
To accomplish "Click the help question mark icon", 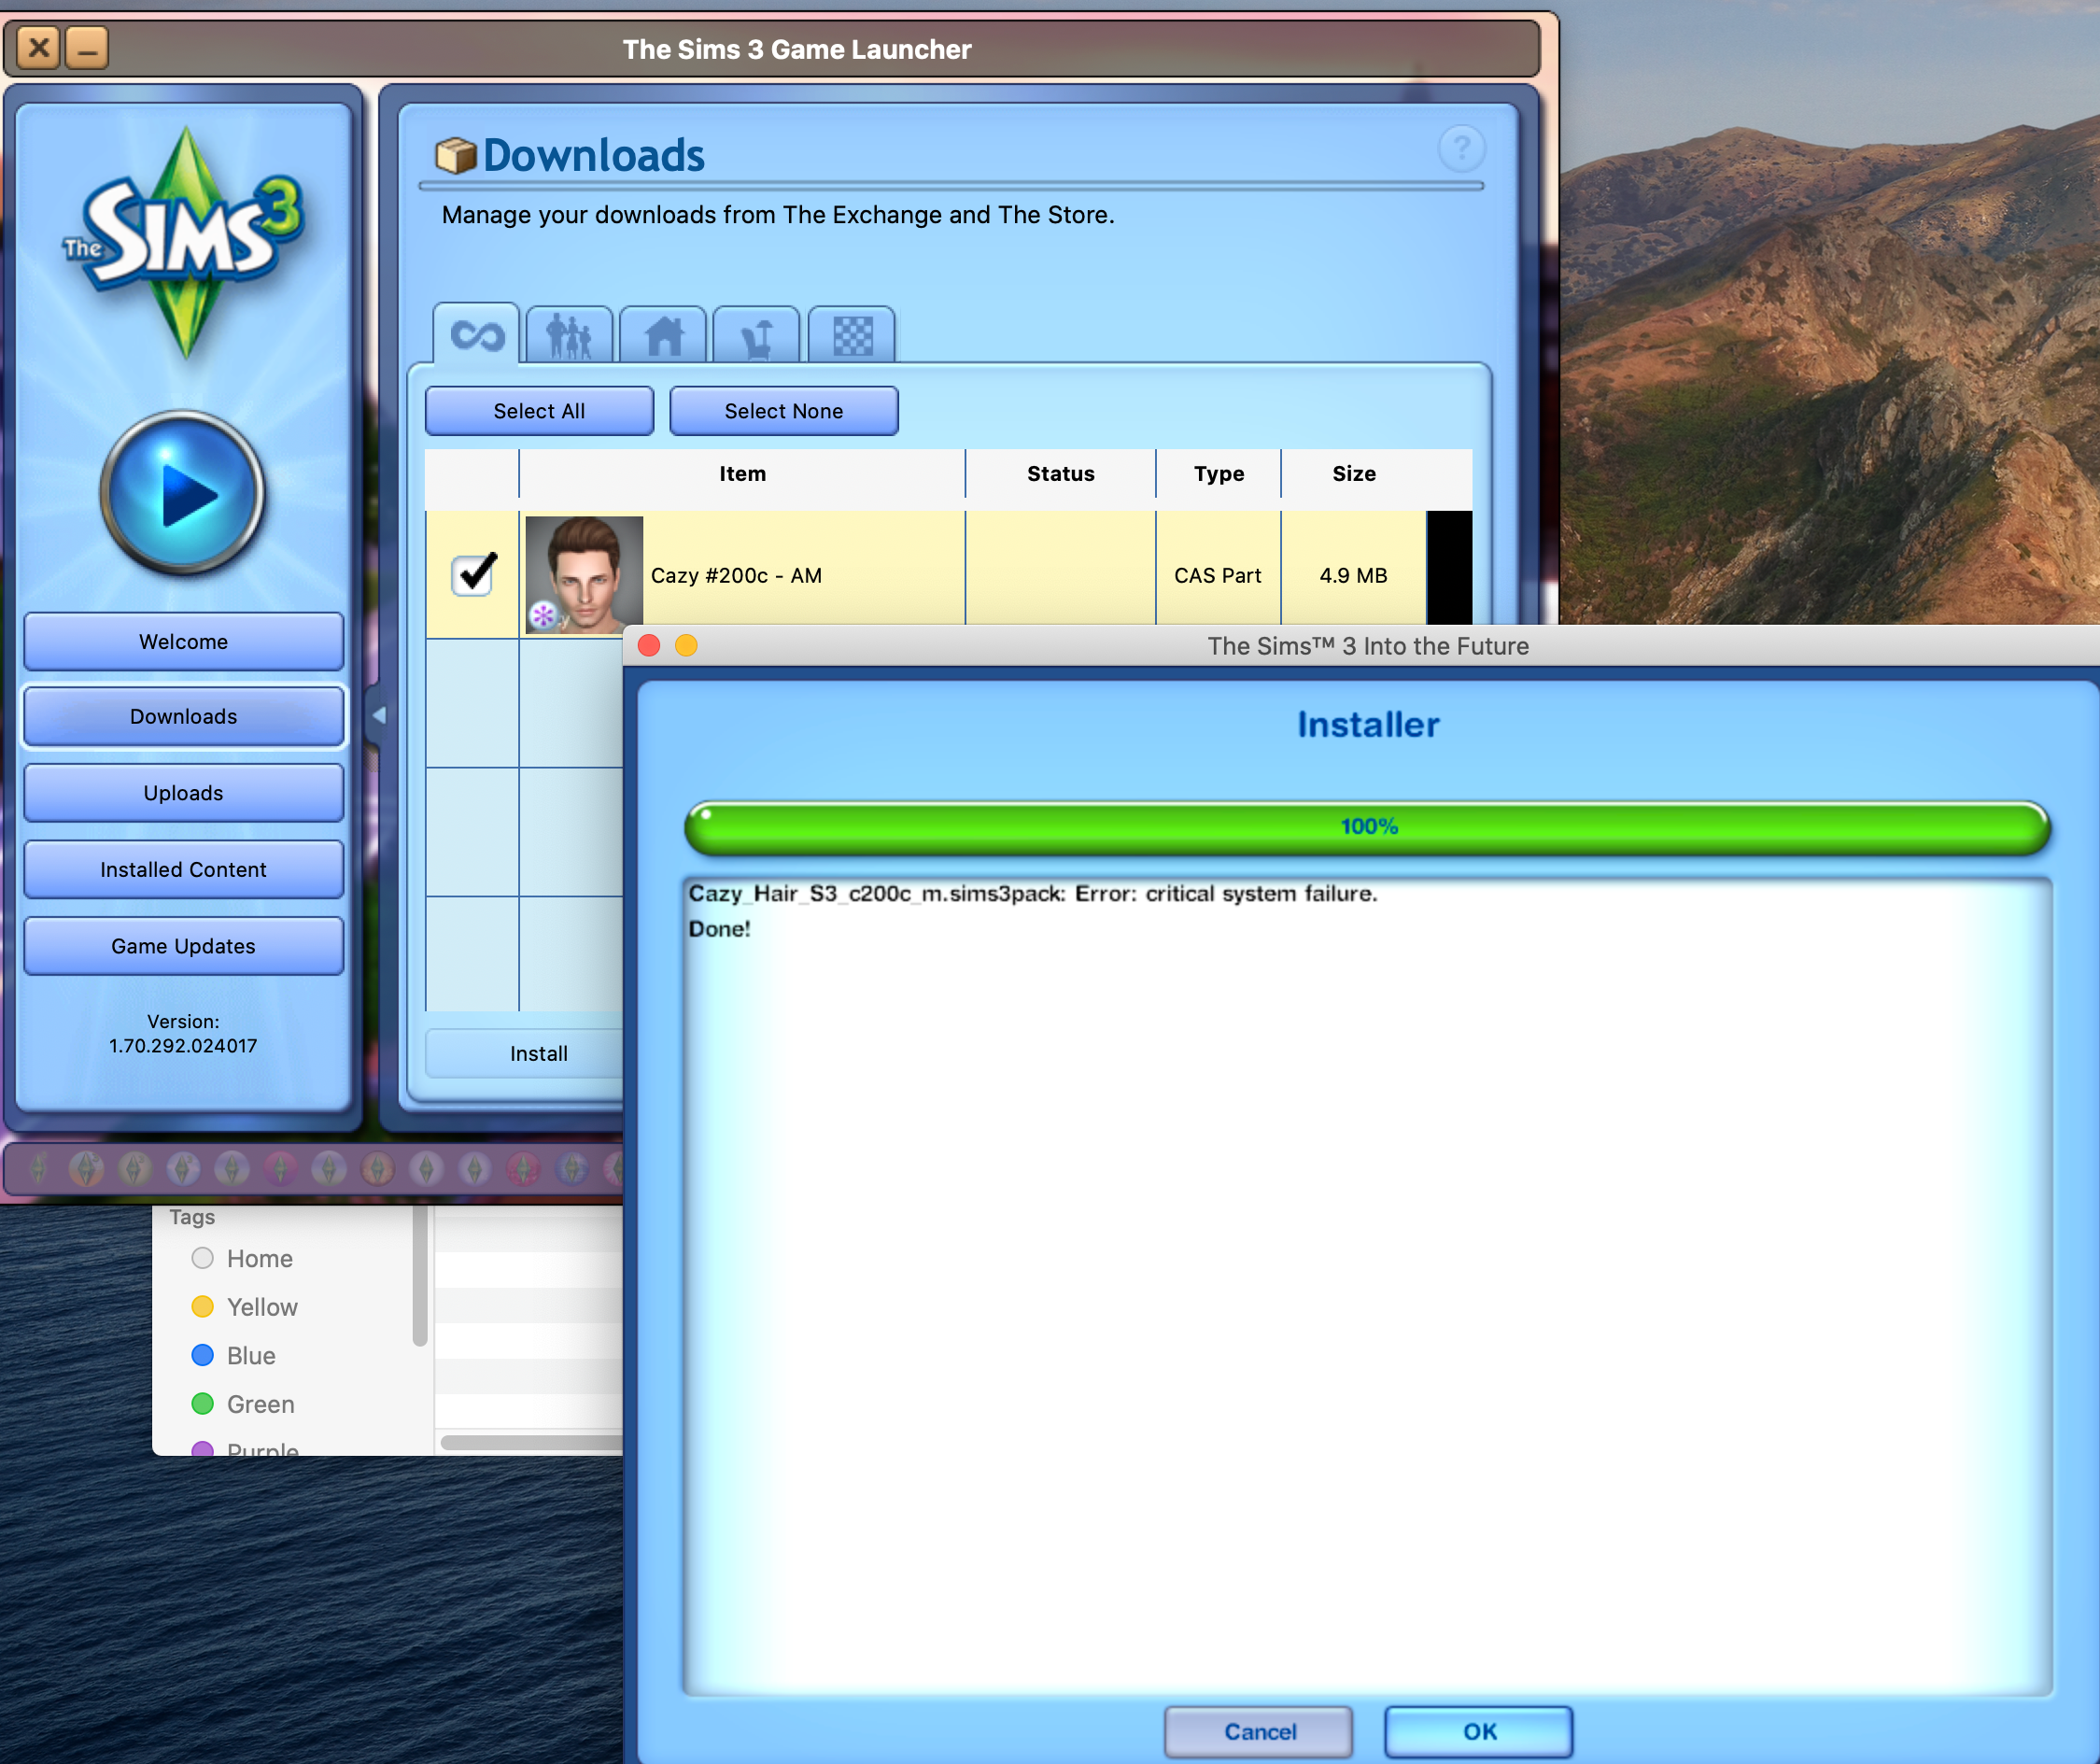I will (1461, 149).
